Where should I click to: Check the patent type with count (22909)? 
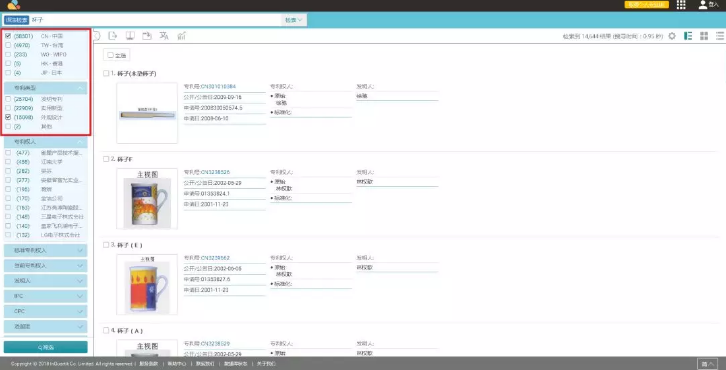point(8,108)
